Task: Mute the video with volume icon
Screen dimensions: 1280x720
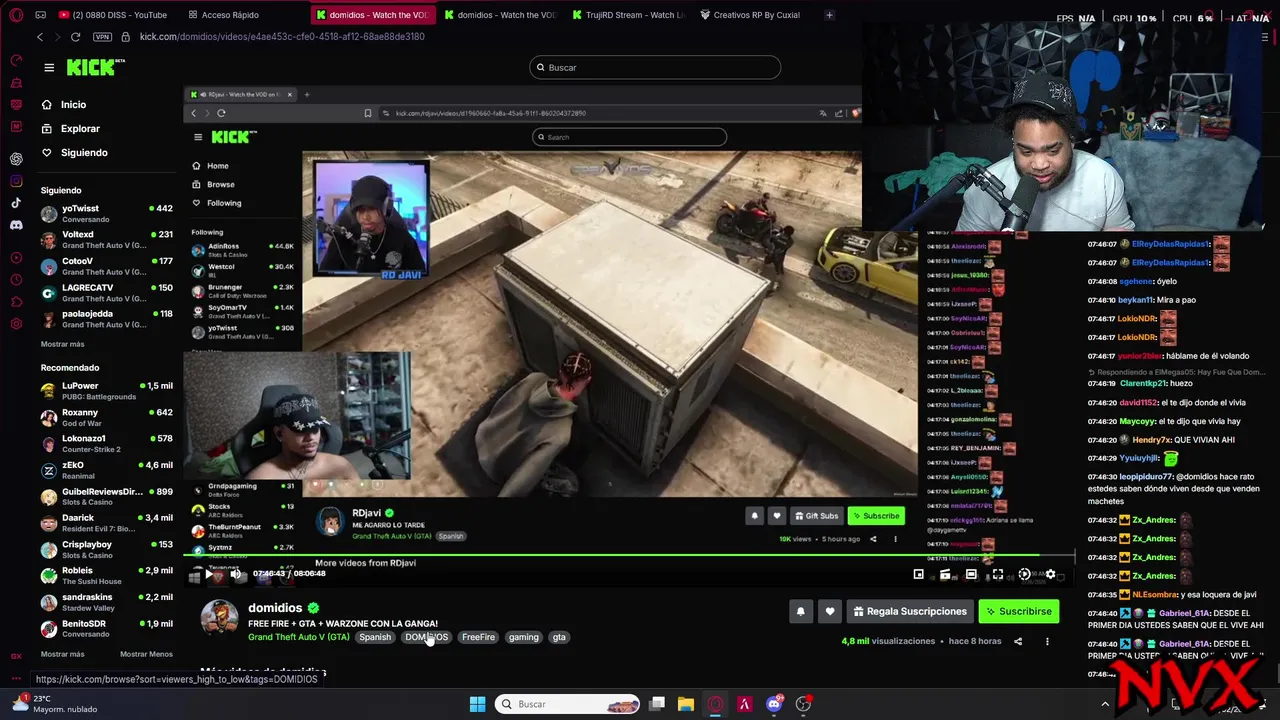Action: 235,574
